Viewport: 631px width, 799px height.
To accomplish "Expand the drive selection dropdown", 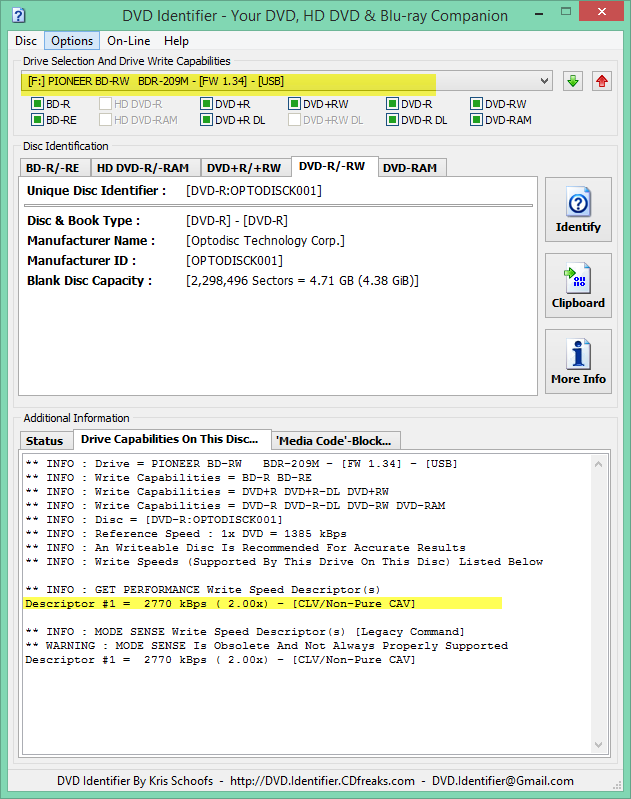I will [x=544, y=81].
